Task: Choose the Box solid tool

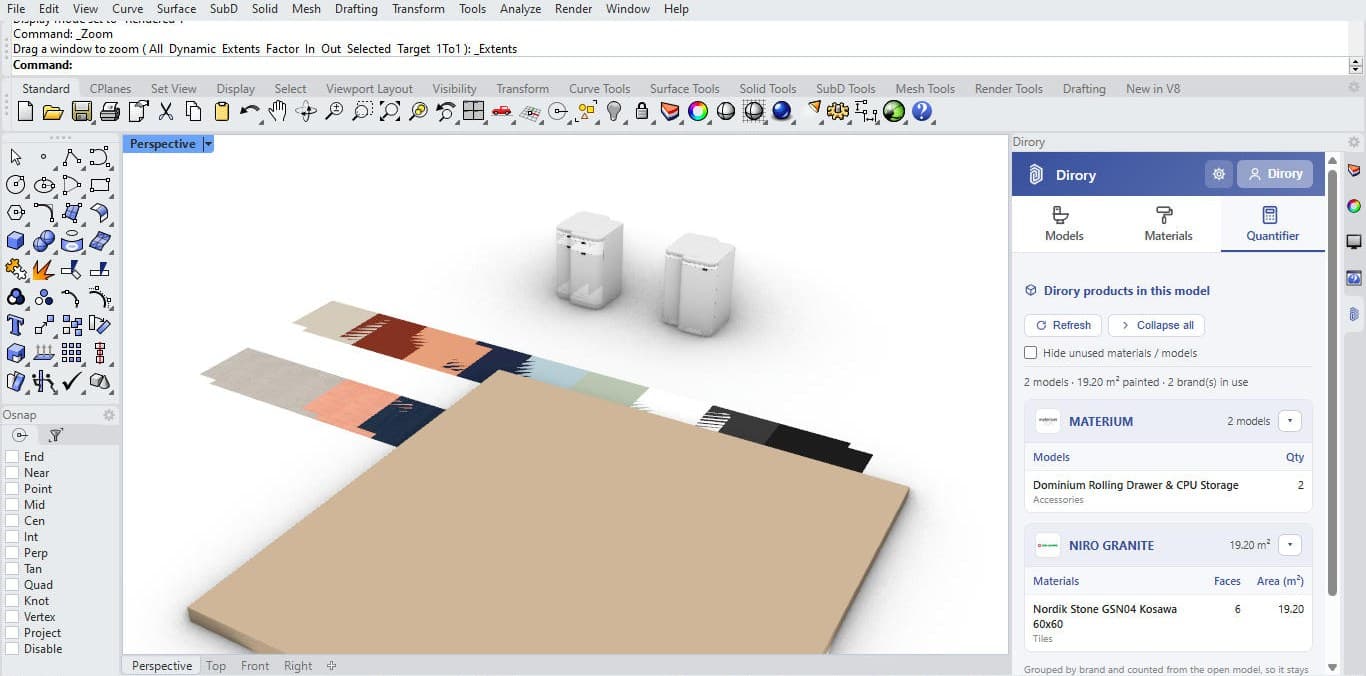Action: coord(16,241)
